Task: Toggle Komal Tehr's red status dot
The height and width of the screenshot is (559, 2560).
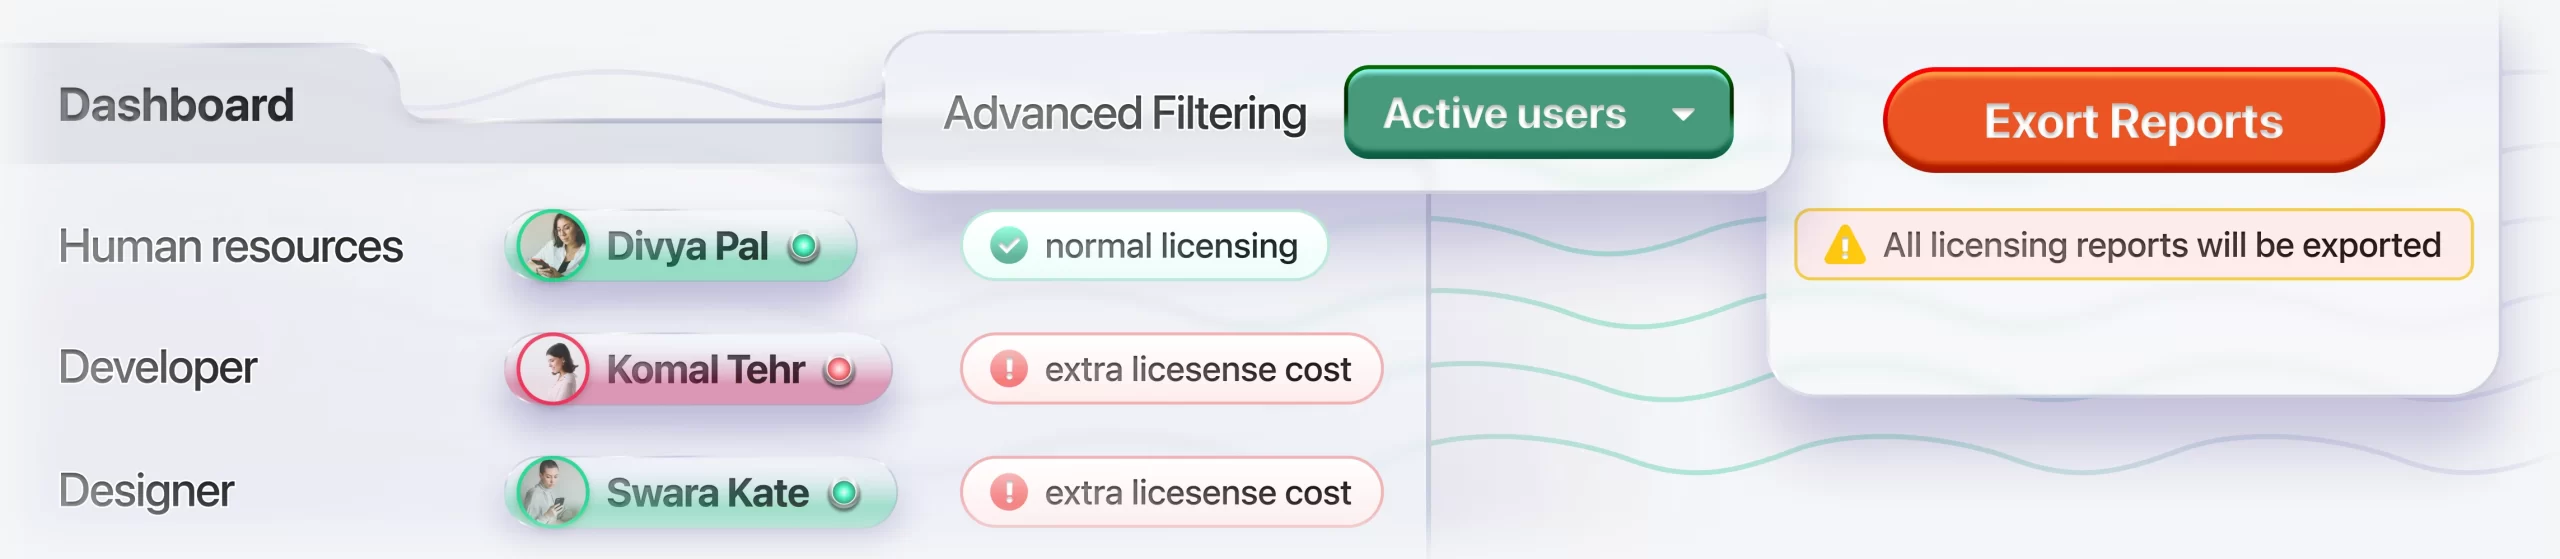Action: (840, 370)
